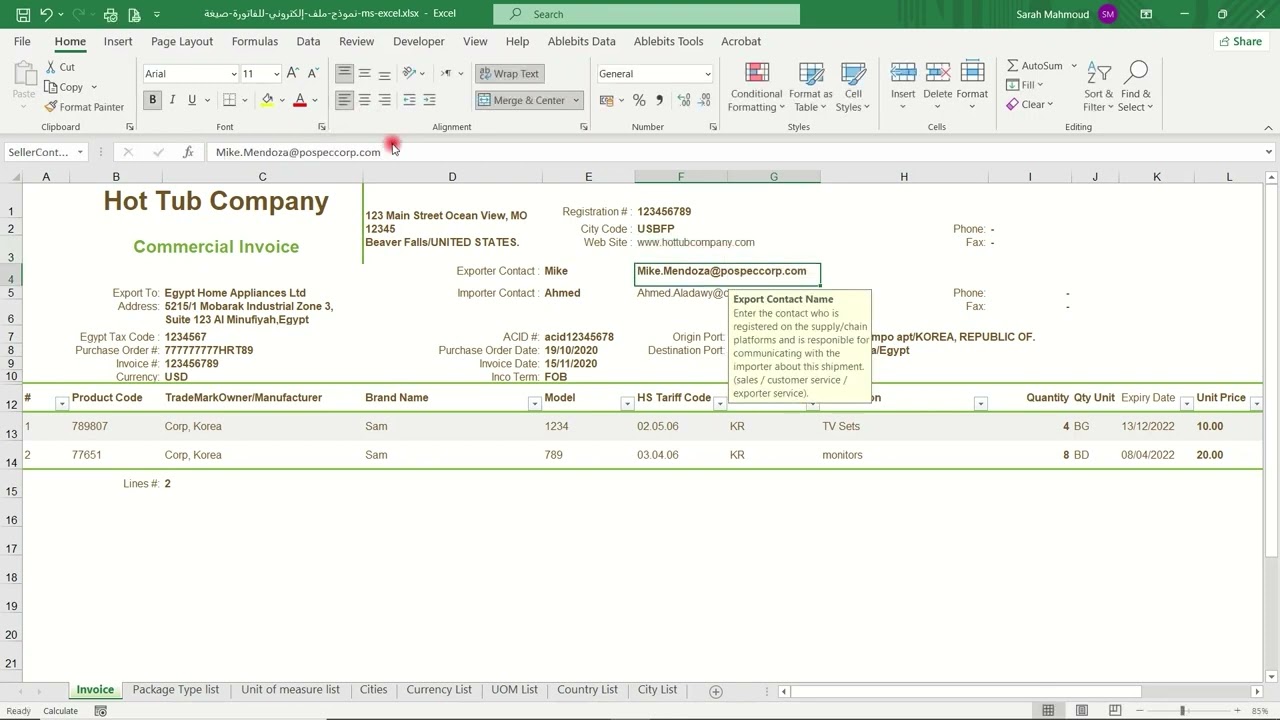
Task: Click the Align Left icon
Action: pyautogui.click(x=344, y=100)
